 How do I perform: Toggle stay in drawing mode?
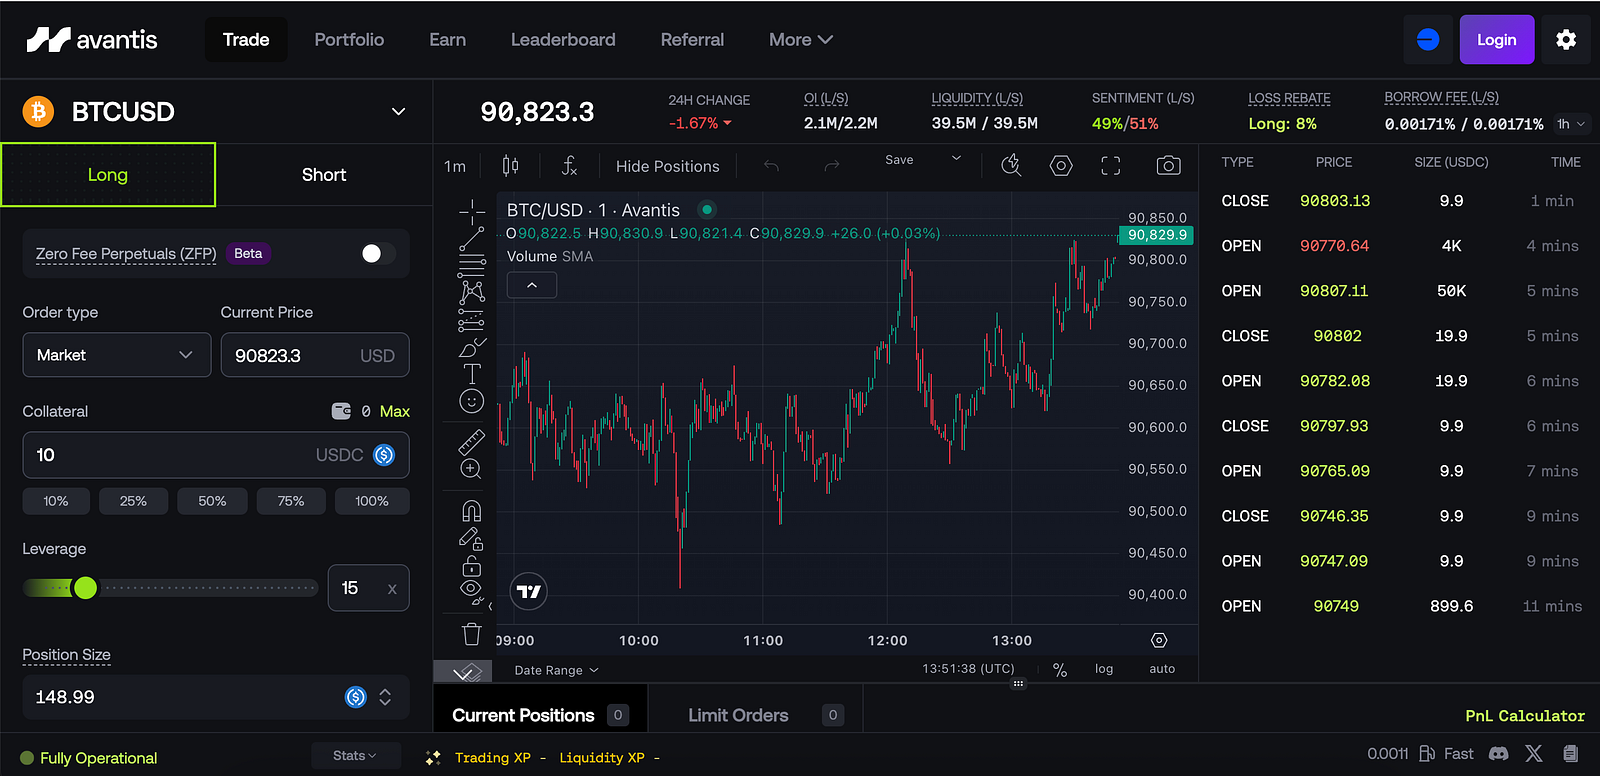point(472,539)
